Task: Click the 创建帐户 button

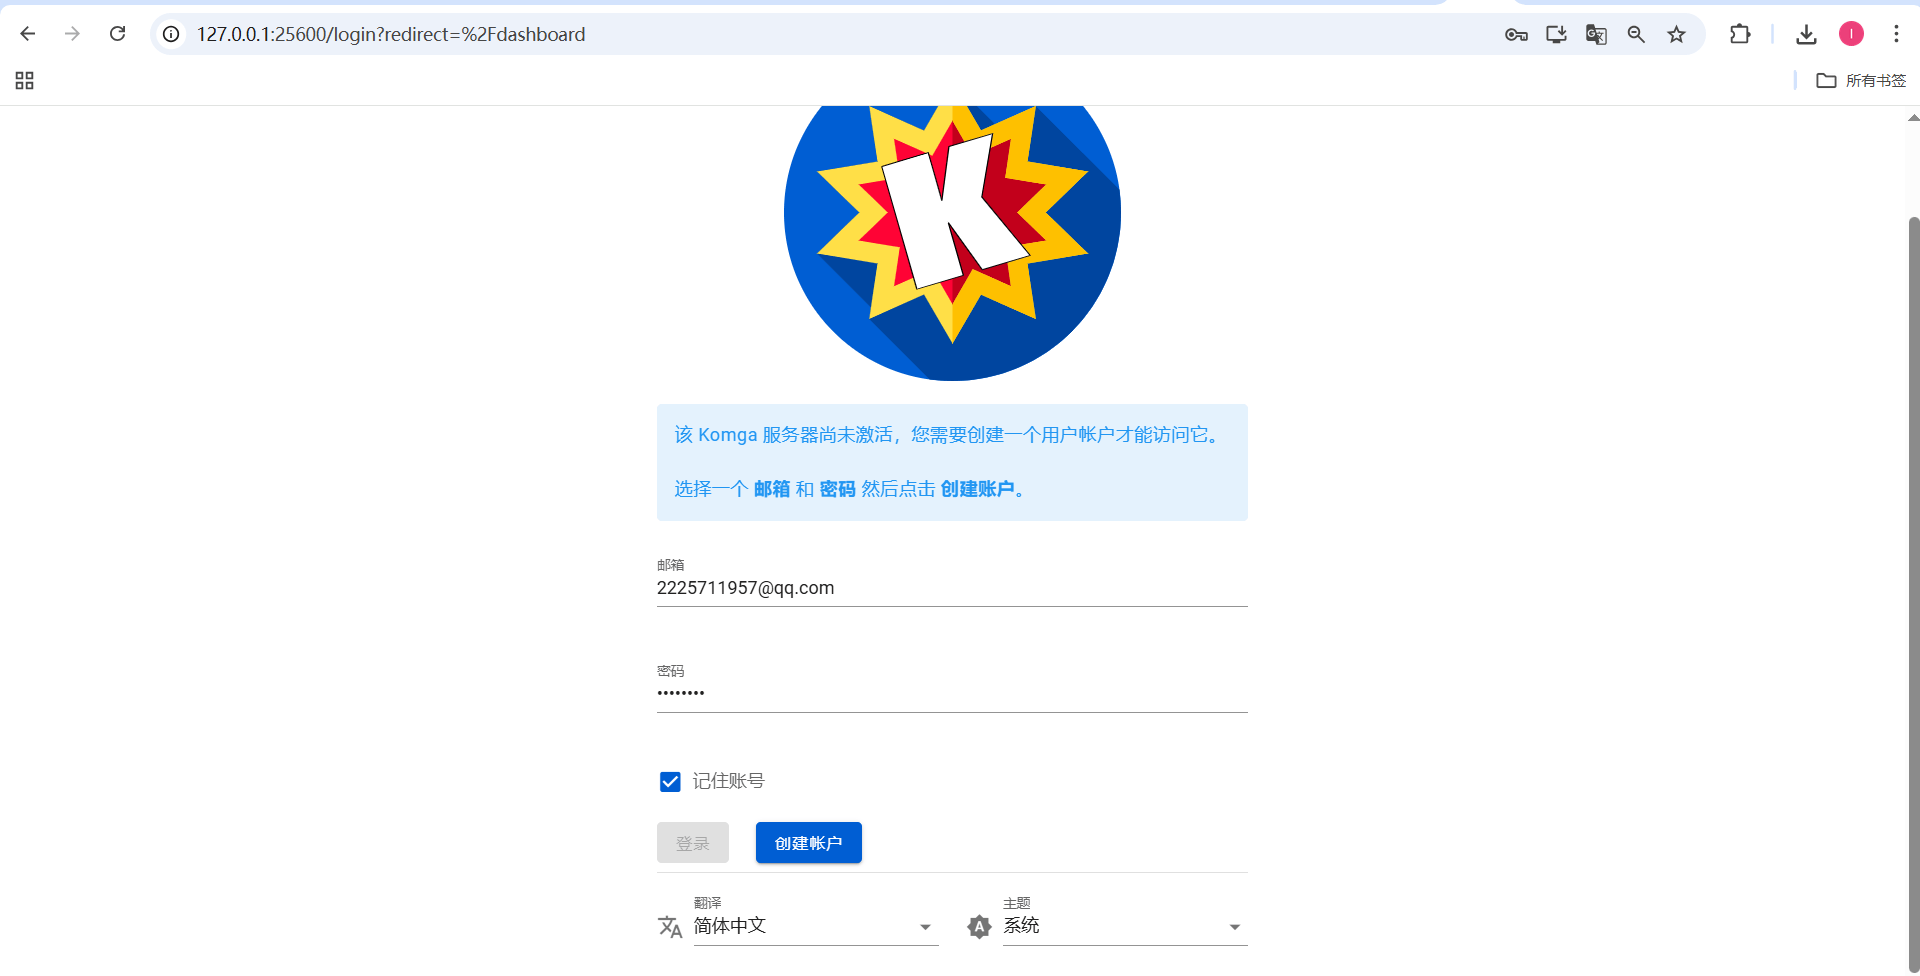Action: click(809, 843)
